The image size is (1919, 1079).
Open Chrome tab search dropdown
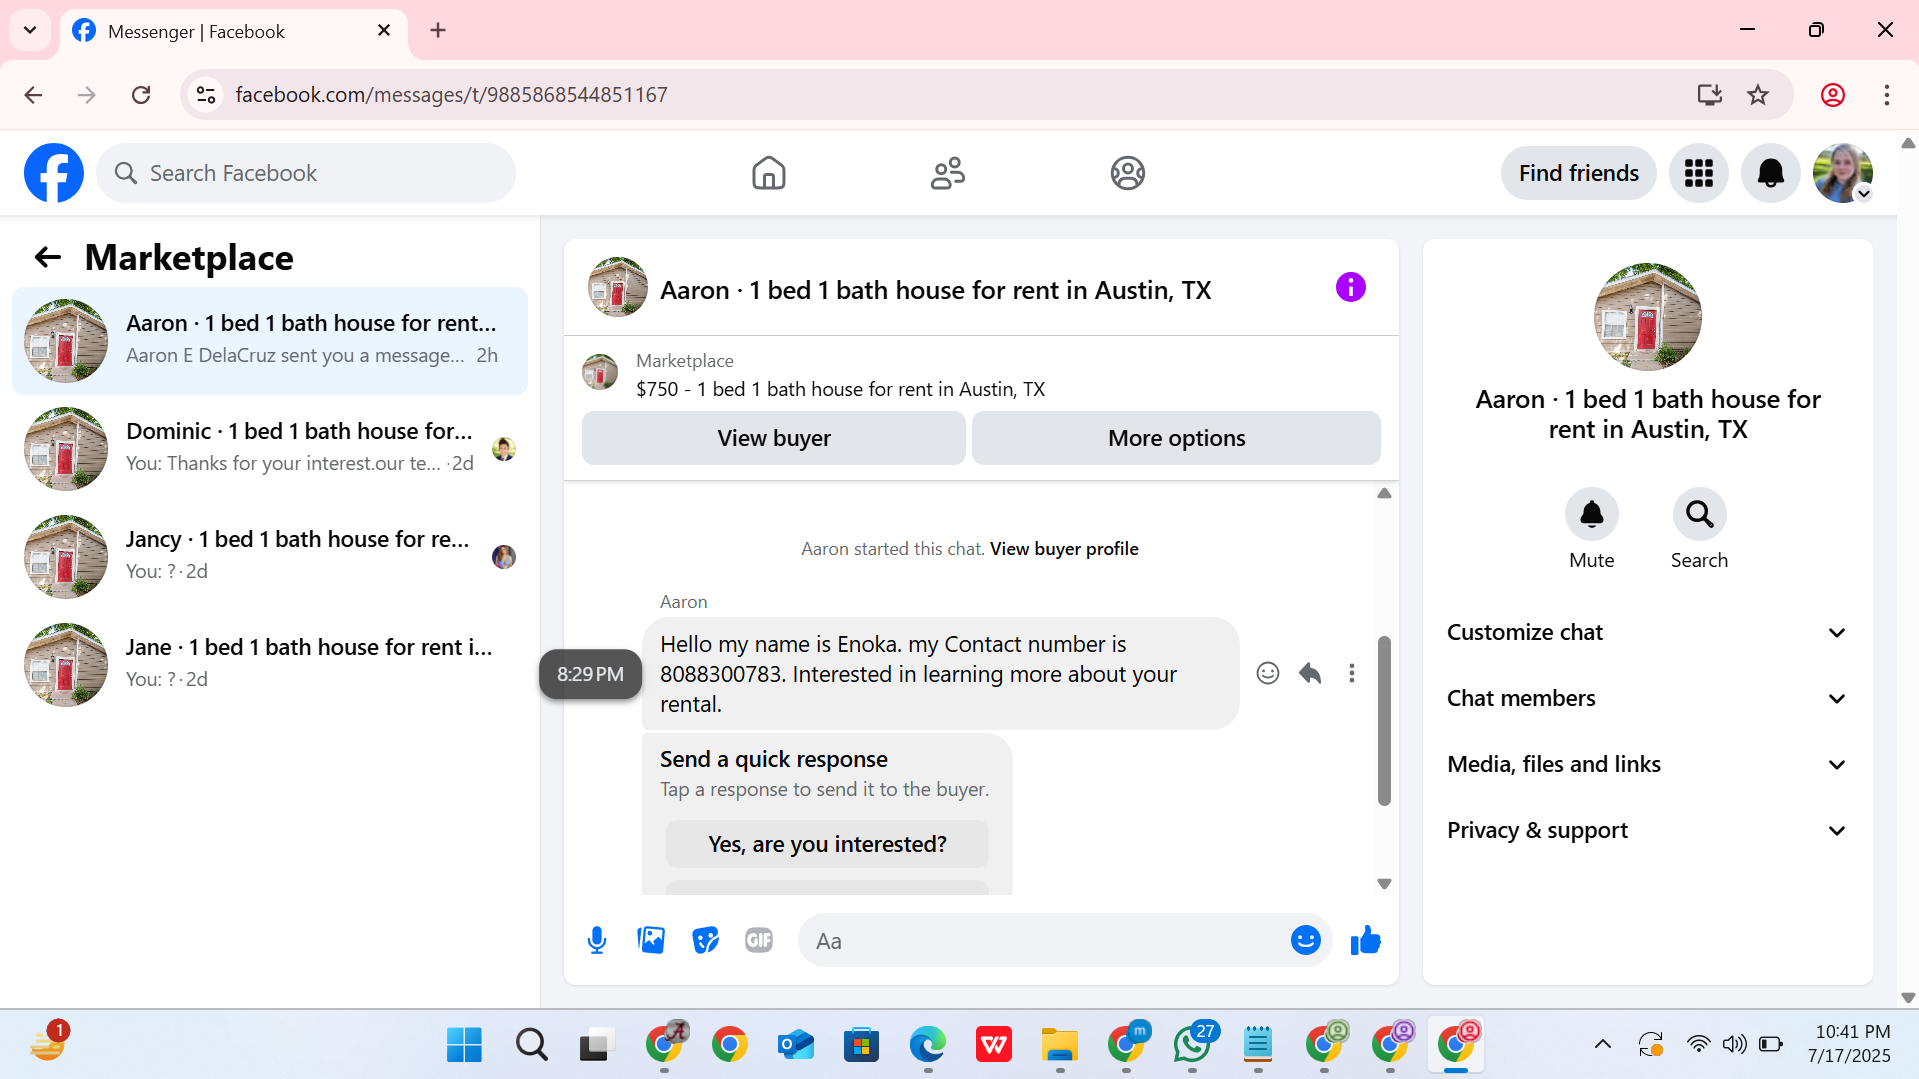coord(30,30)
